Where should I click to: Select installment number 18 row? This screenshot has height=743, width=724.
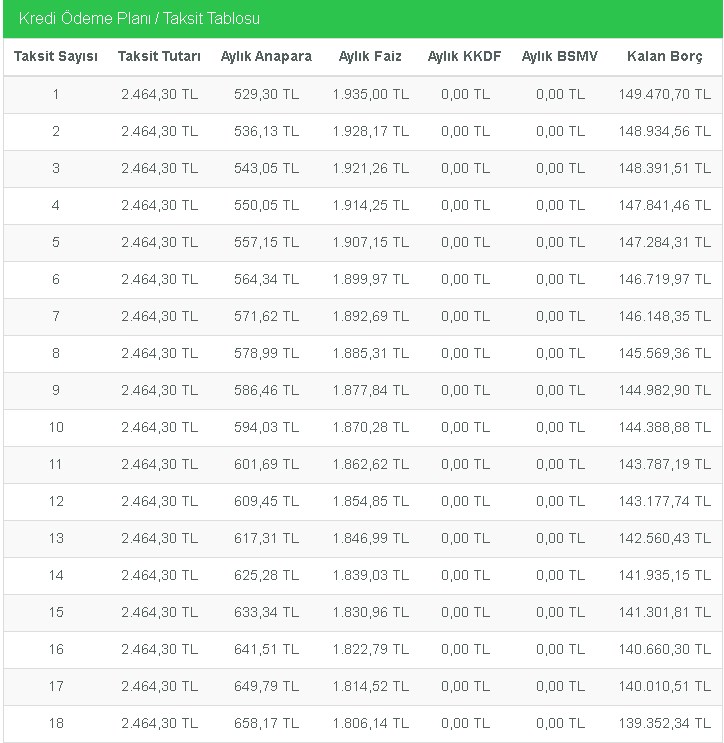[x=362, y=723]
